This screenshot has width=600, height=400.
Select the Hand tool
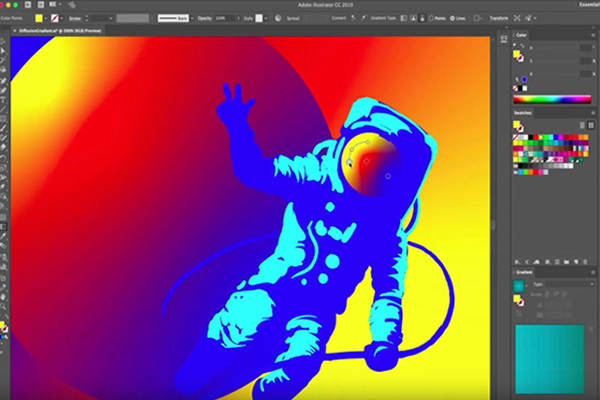[3, 297]
